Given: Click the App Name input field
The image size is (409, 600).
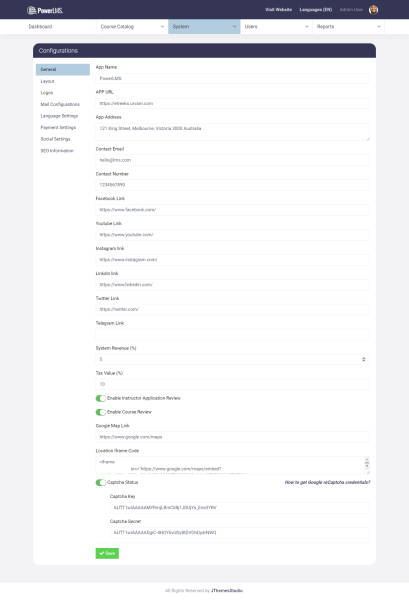Looking at the screenshot, I should point(232,78).
